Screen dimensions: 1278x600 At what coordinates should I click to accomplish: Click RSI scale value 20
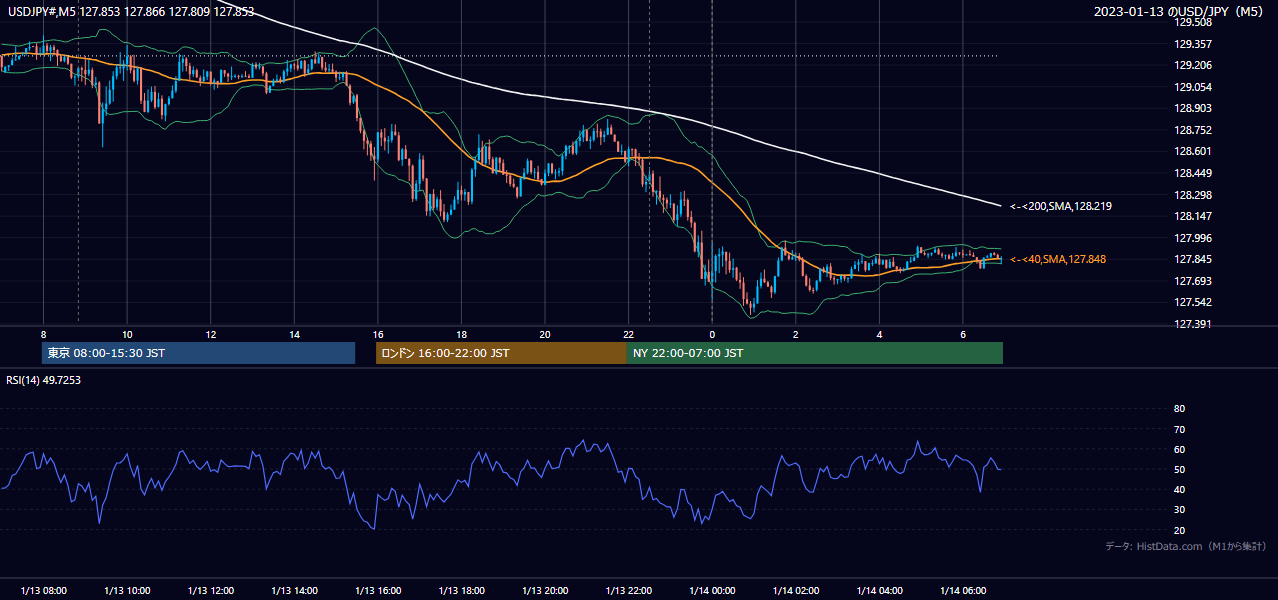(1179, 530)
